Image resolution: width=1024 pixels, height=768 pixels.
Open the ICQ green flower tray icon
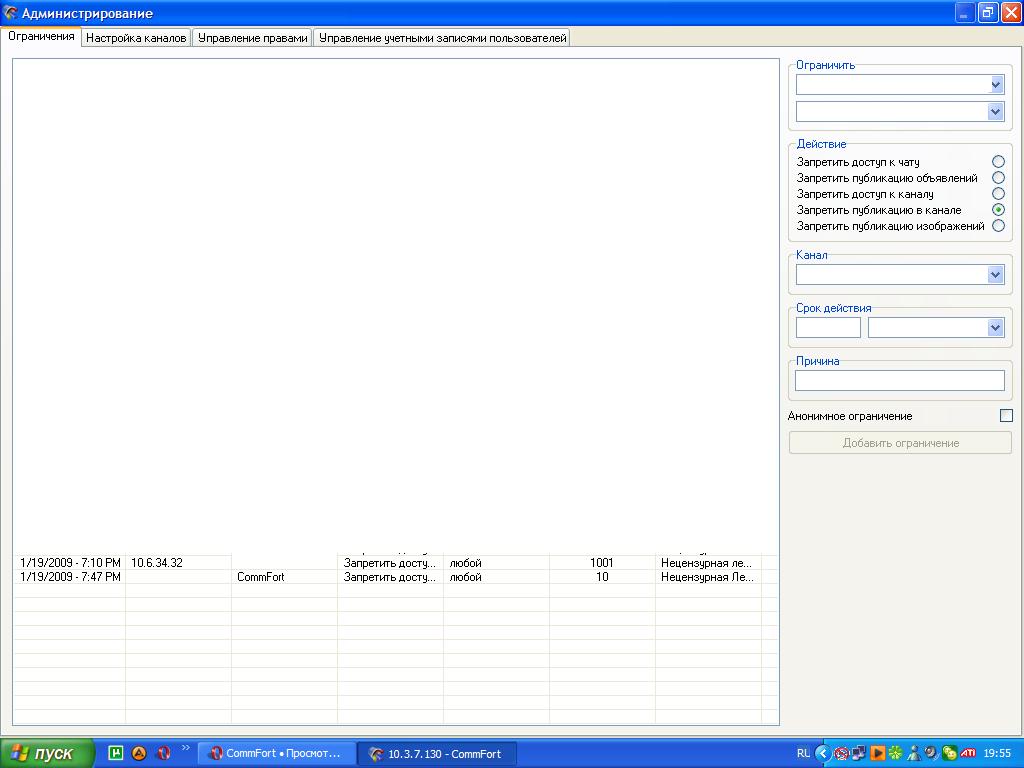click(x=895, y=753)
